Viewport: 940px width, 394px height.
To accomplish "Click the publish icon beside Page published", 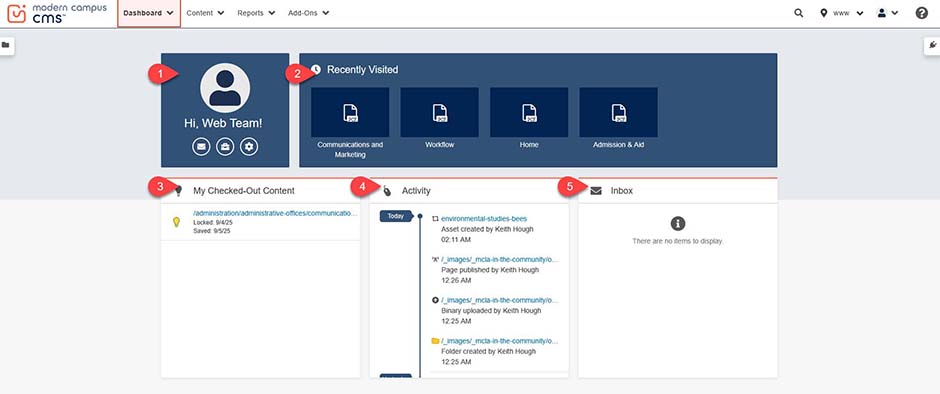I will click(435, 260).
